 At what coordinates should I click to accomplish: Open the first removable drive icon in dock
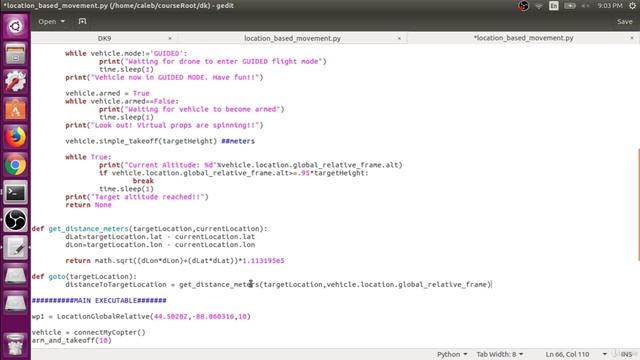[15, 276]
